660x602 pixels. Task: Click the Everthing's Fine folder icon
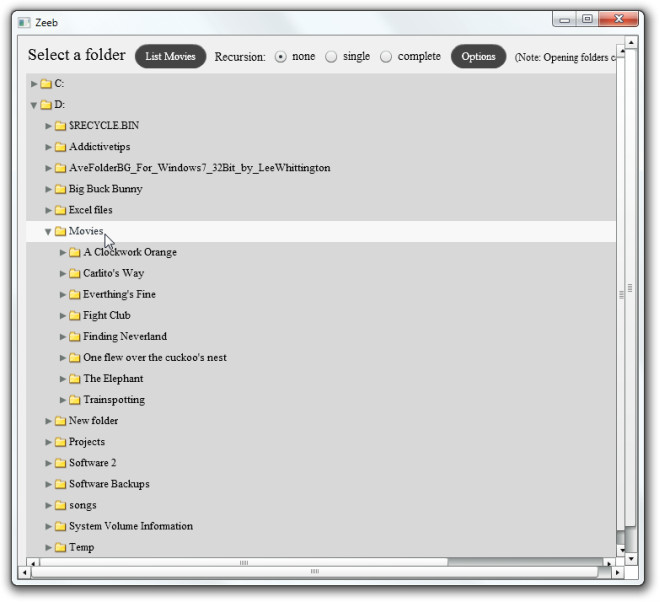coord(75,294)
